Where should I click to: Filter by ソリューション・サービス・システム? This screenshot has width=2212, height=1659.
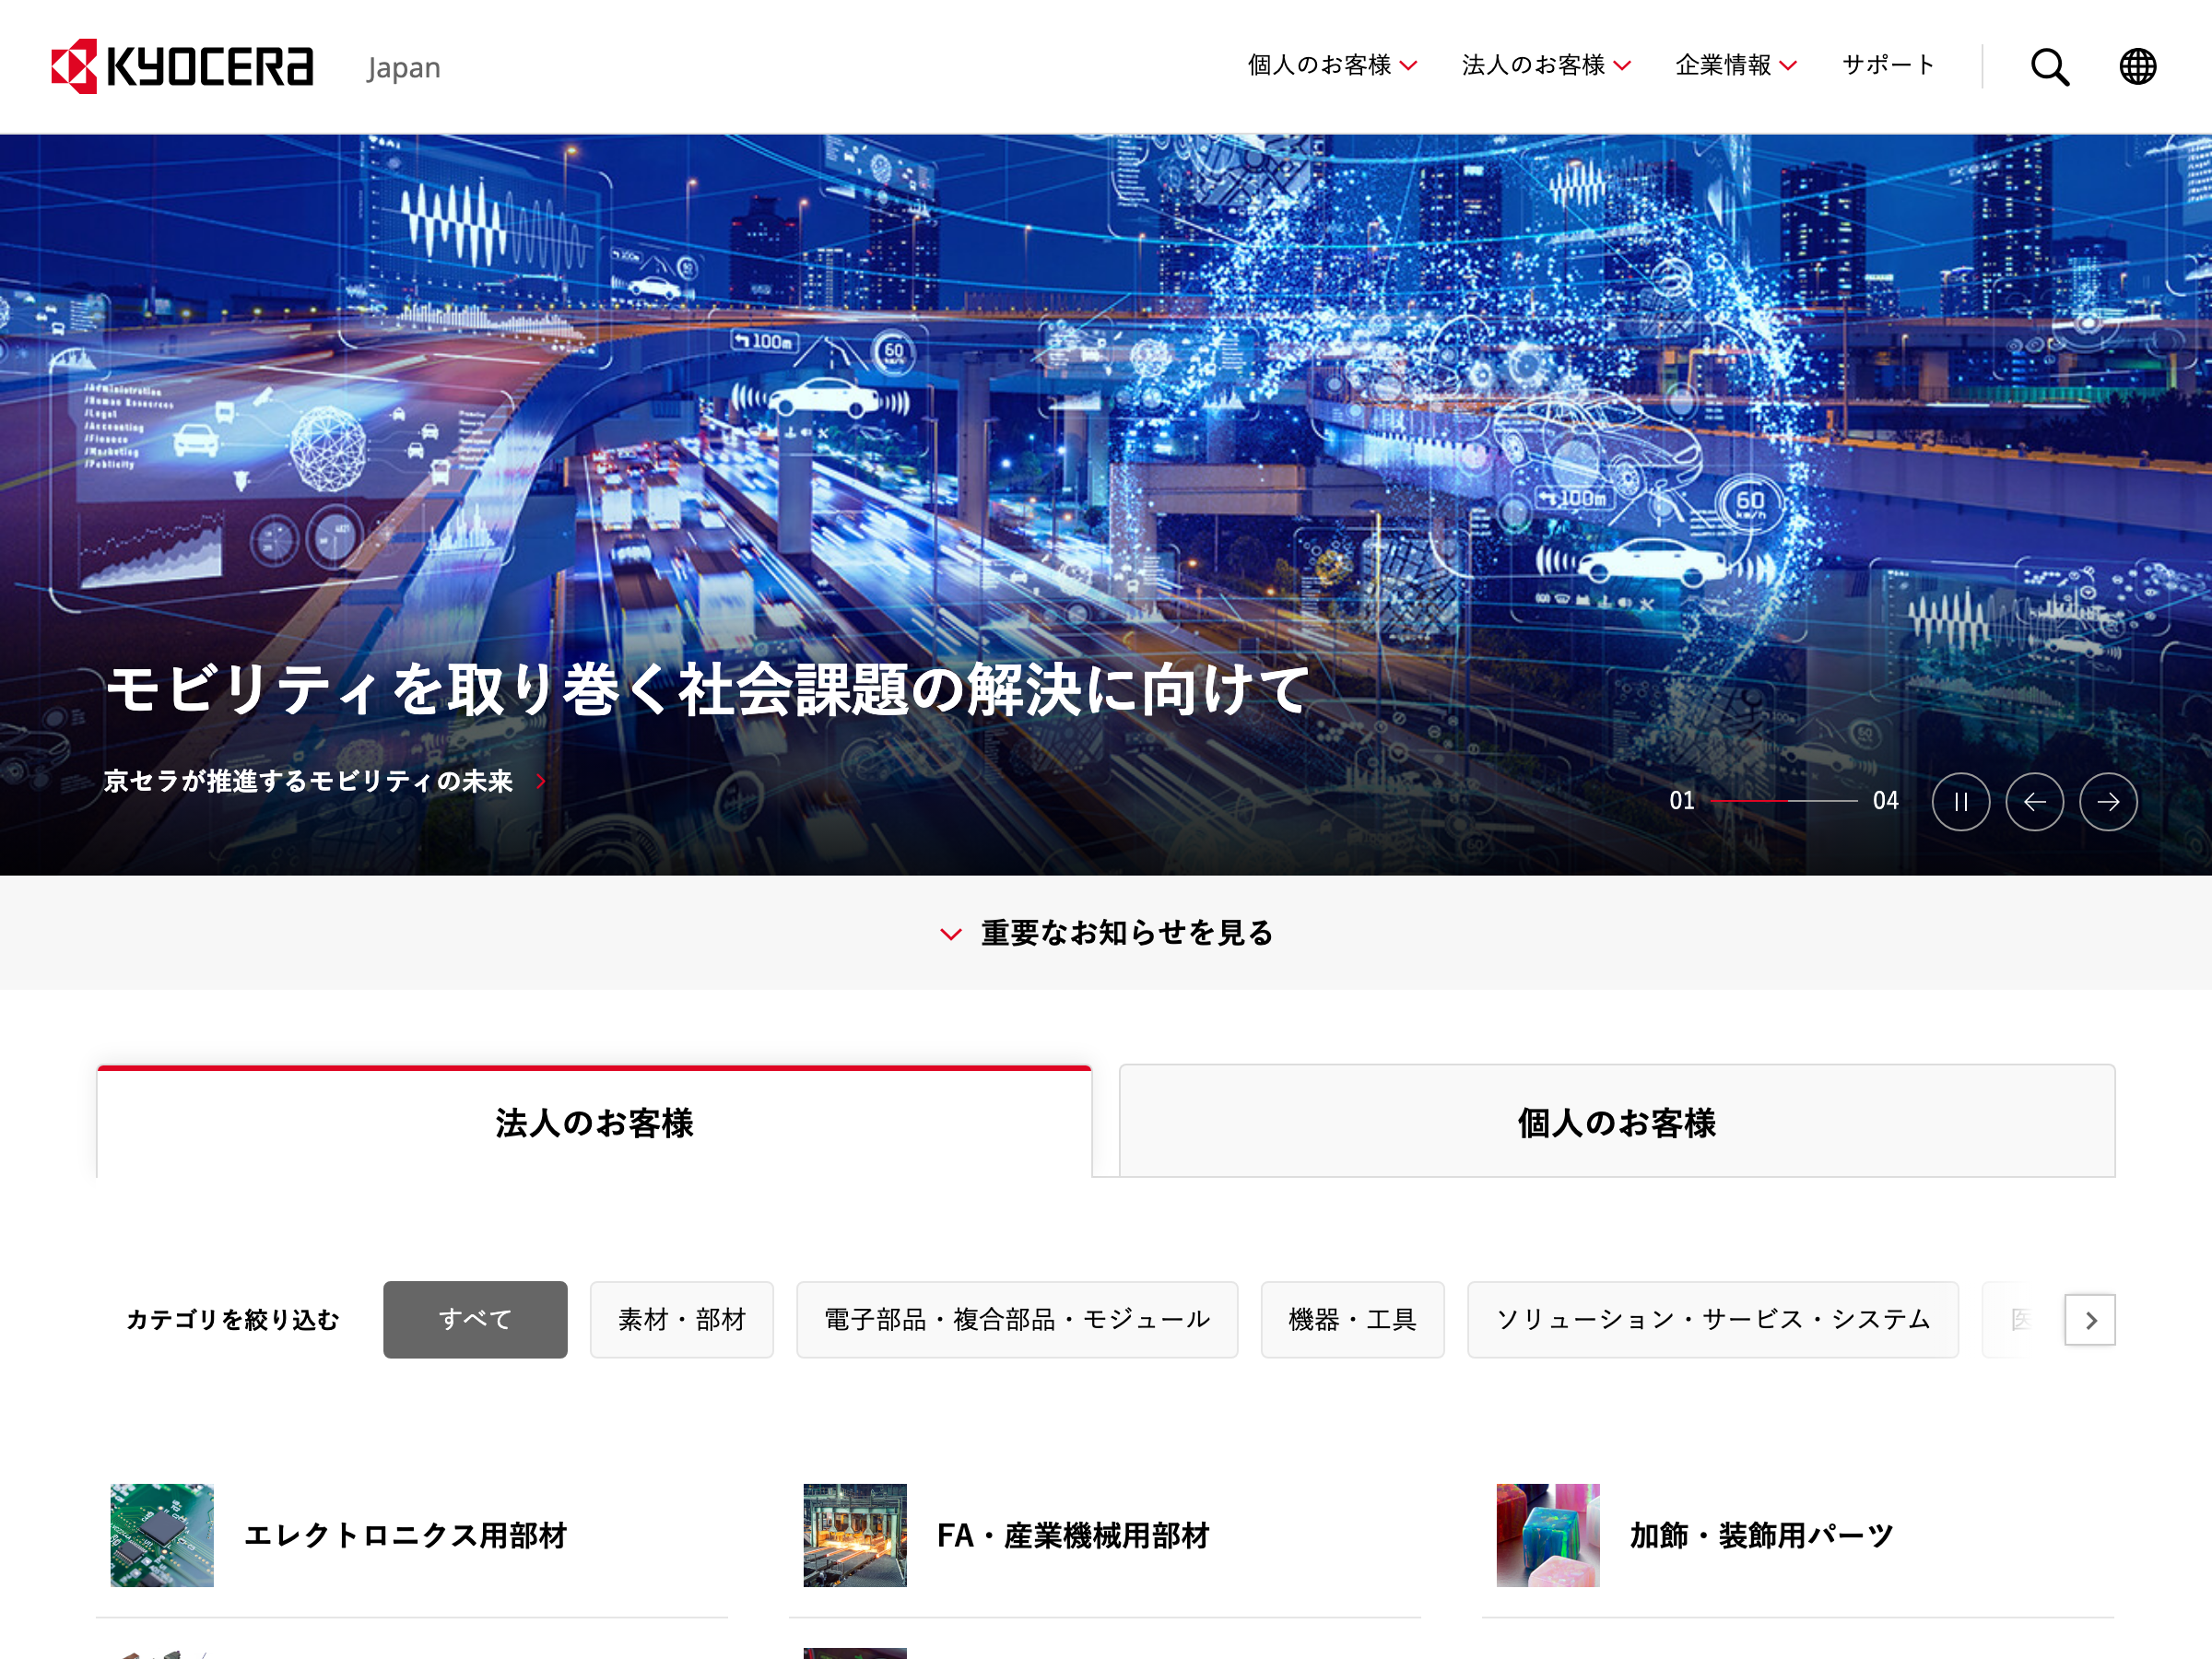pos(1712,1319)
